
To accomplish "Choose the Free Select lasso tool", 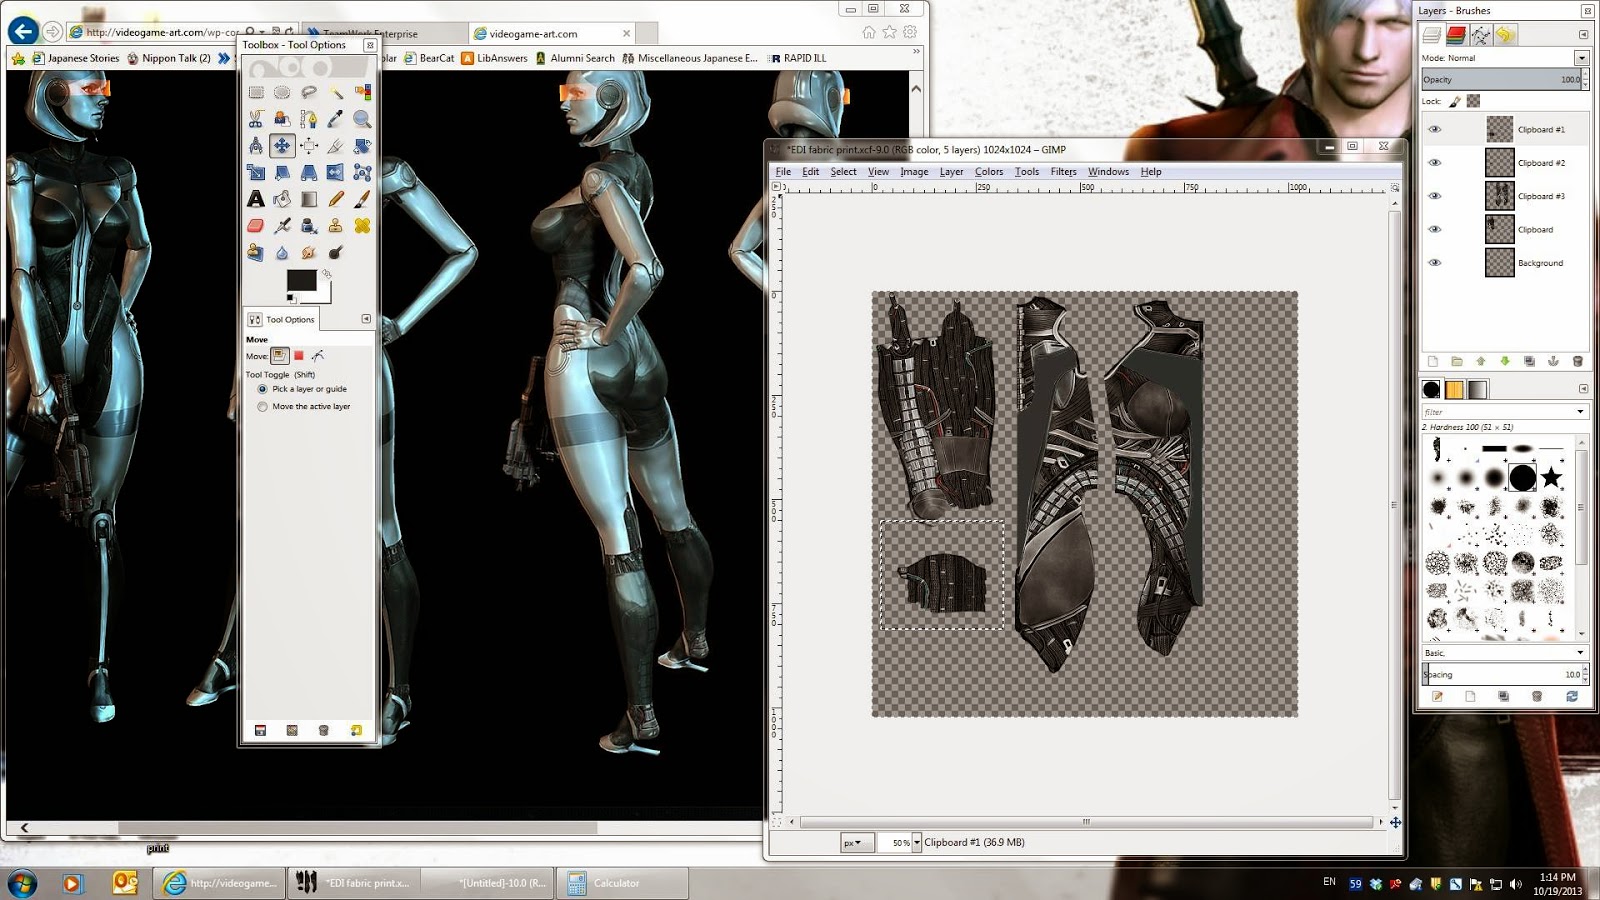I will pos(309,92).
